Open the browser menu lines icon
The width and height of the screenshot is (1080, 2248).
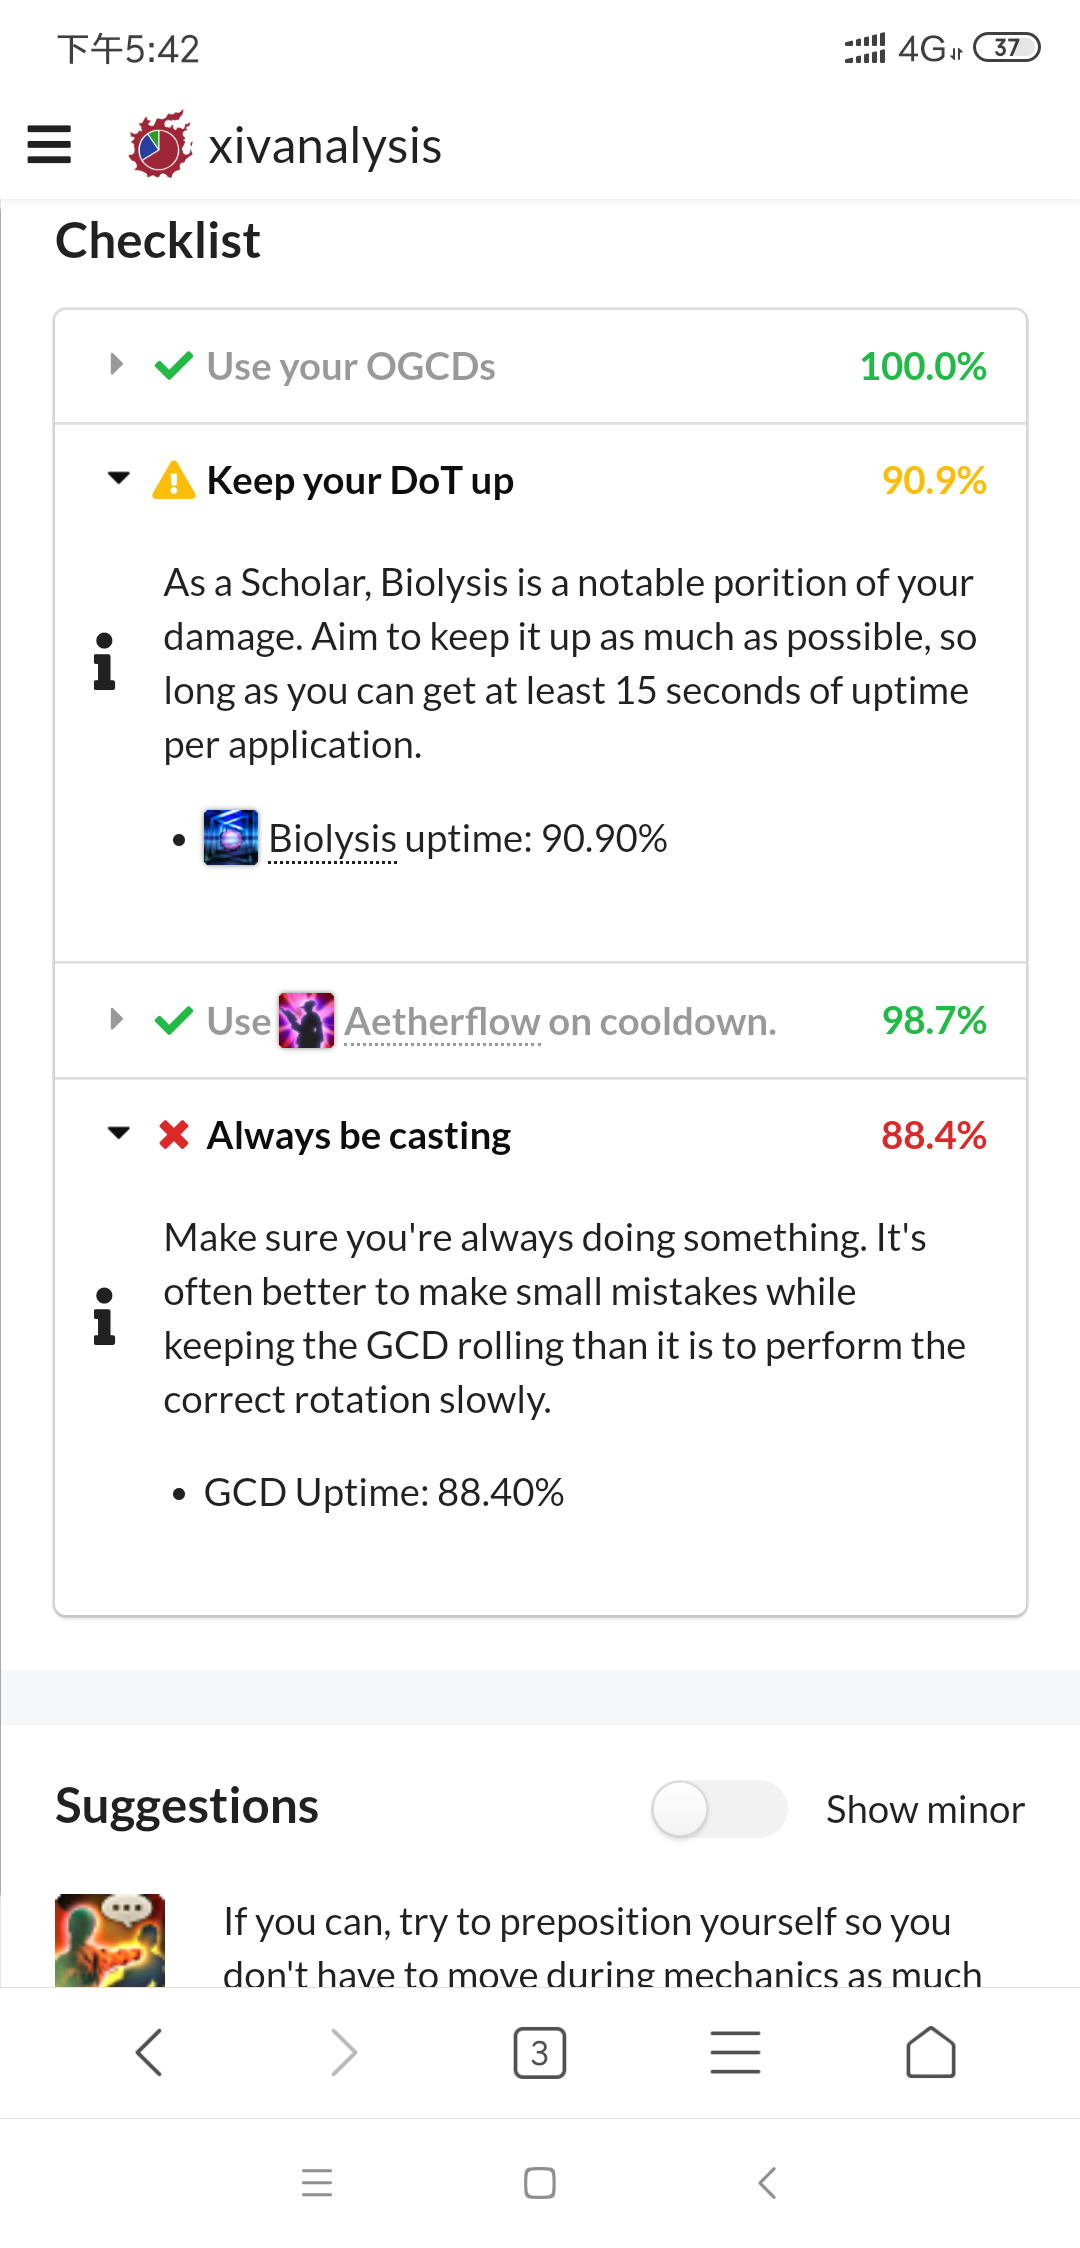pyautogui.click(x=735, y=2053)
